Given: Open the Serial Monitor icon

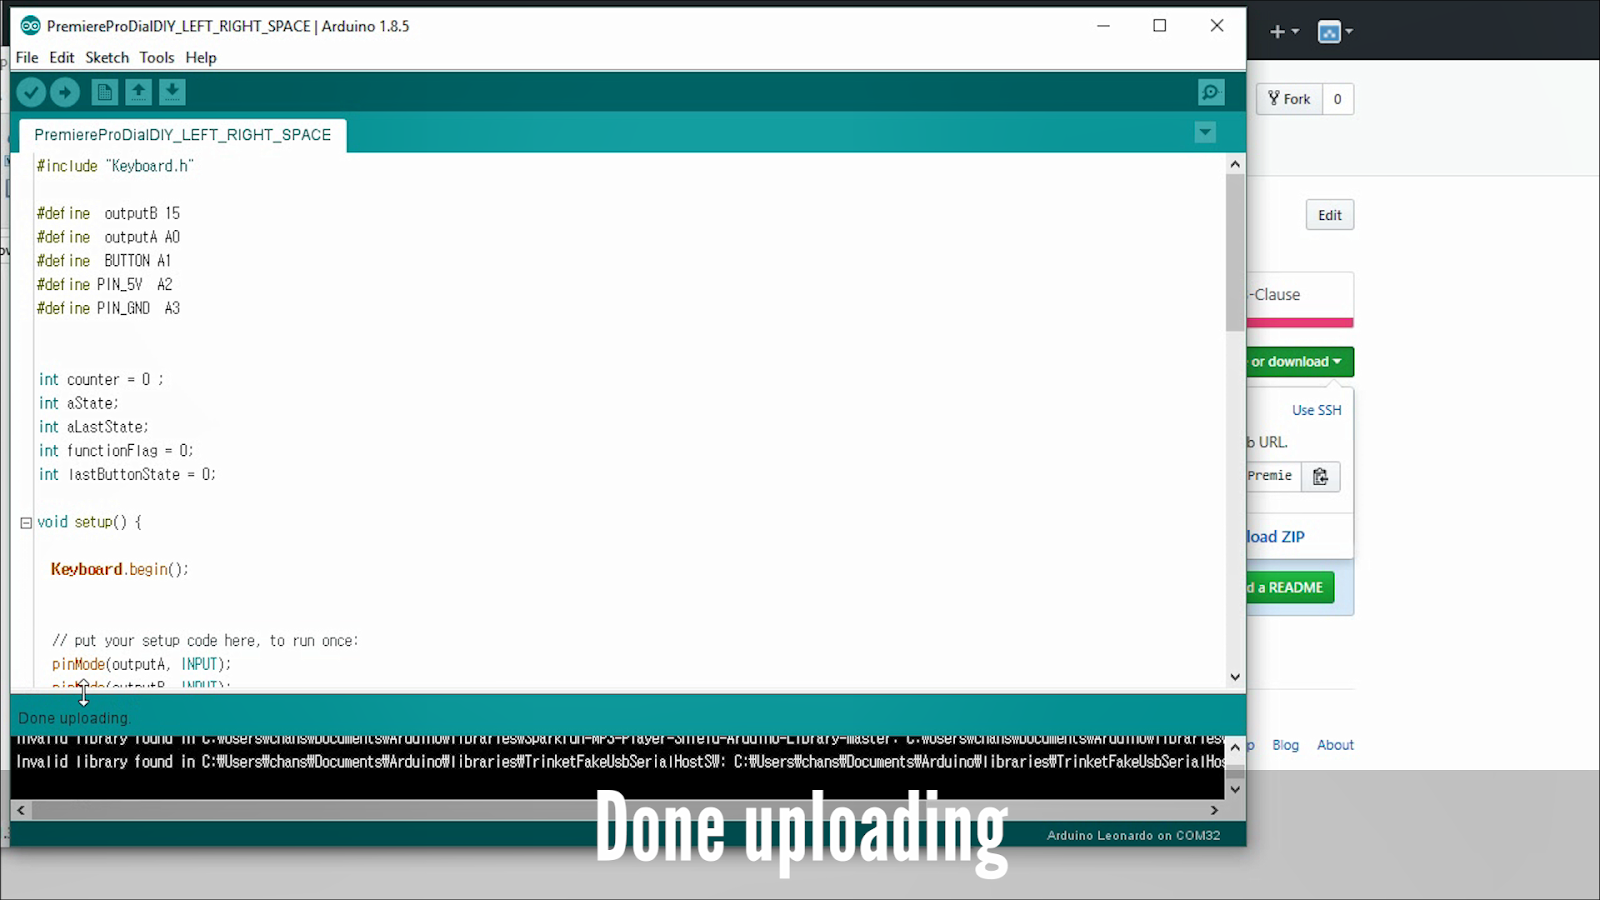Looking at the screenshot, I should click(x=1211, y=92).
